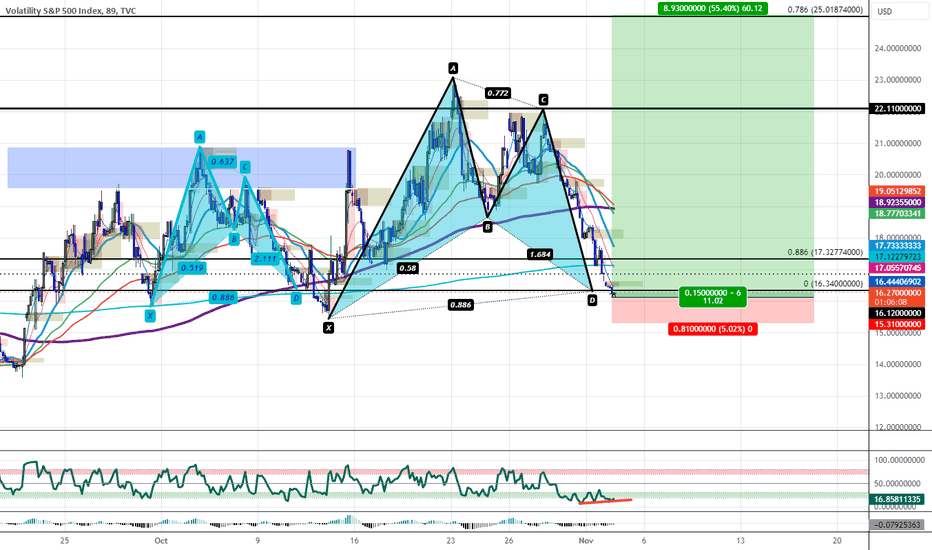Screen dimensions: 932x550
Task: Click the red 0.81000000 (5.02%) stop label
Action: 713,329
